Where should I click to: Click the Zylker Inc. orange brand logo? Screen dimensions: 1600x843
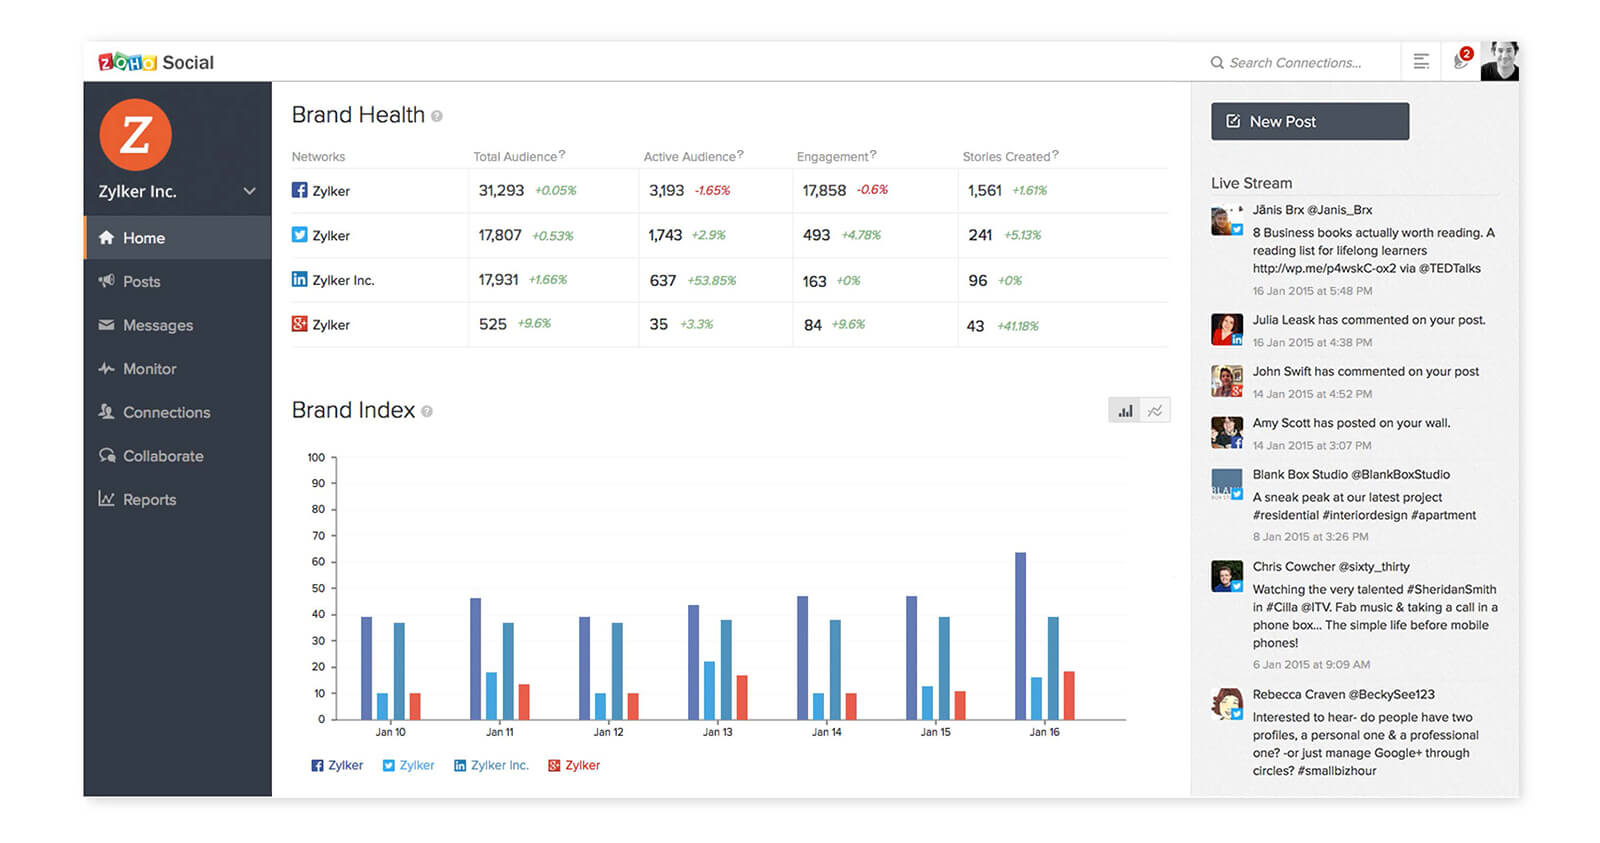[136, 135]
